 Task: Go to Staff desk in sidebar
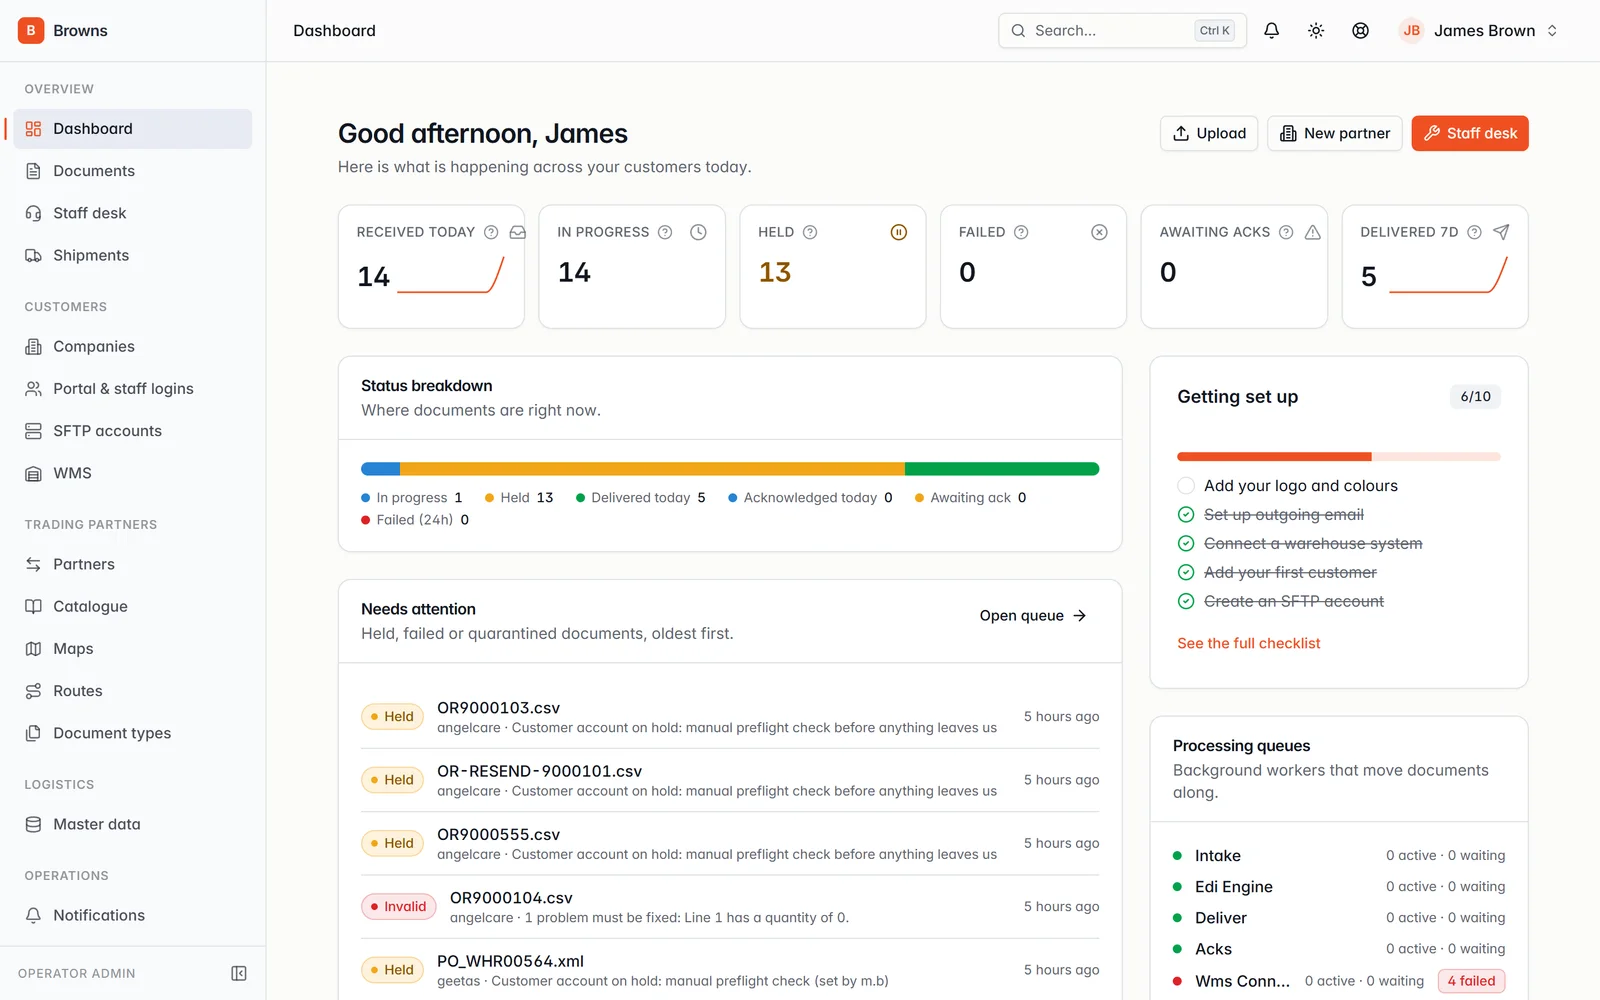point(132,213)
